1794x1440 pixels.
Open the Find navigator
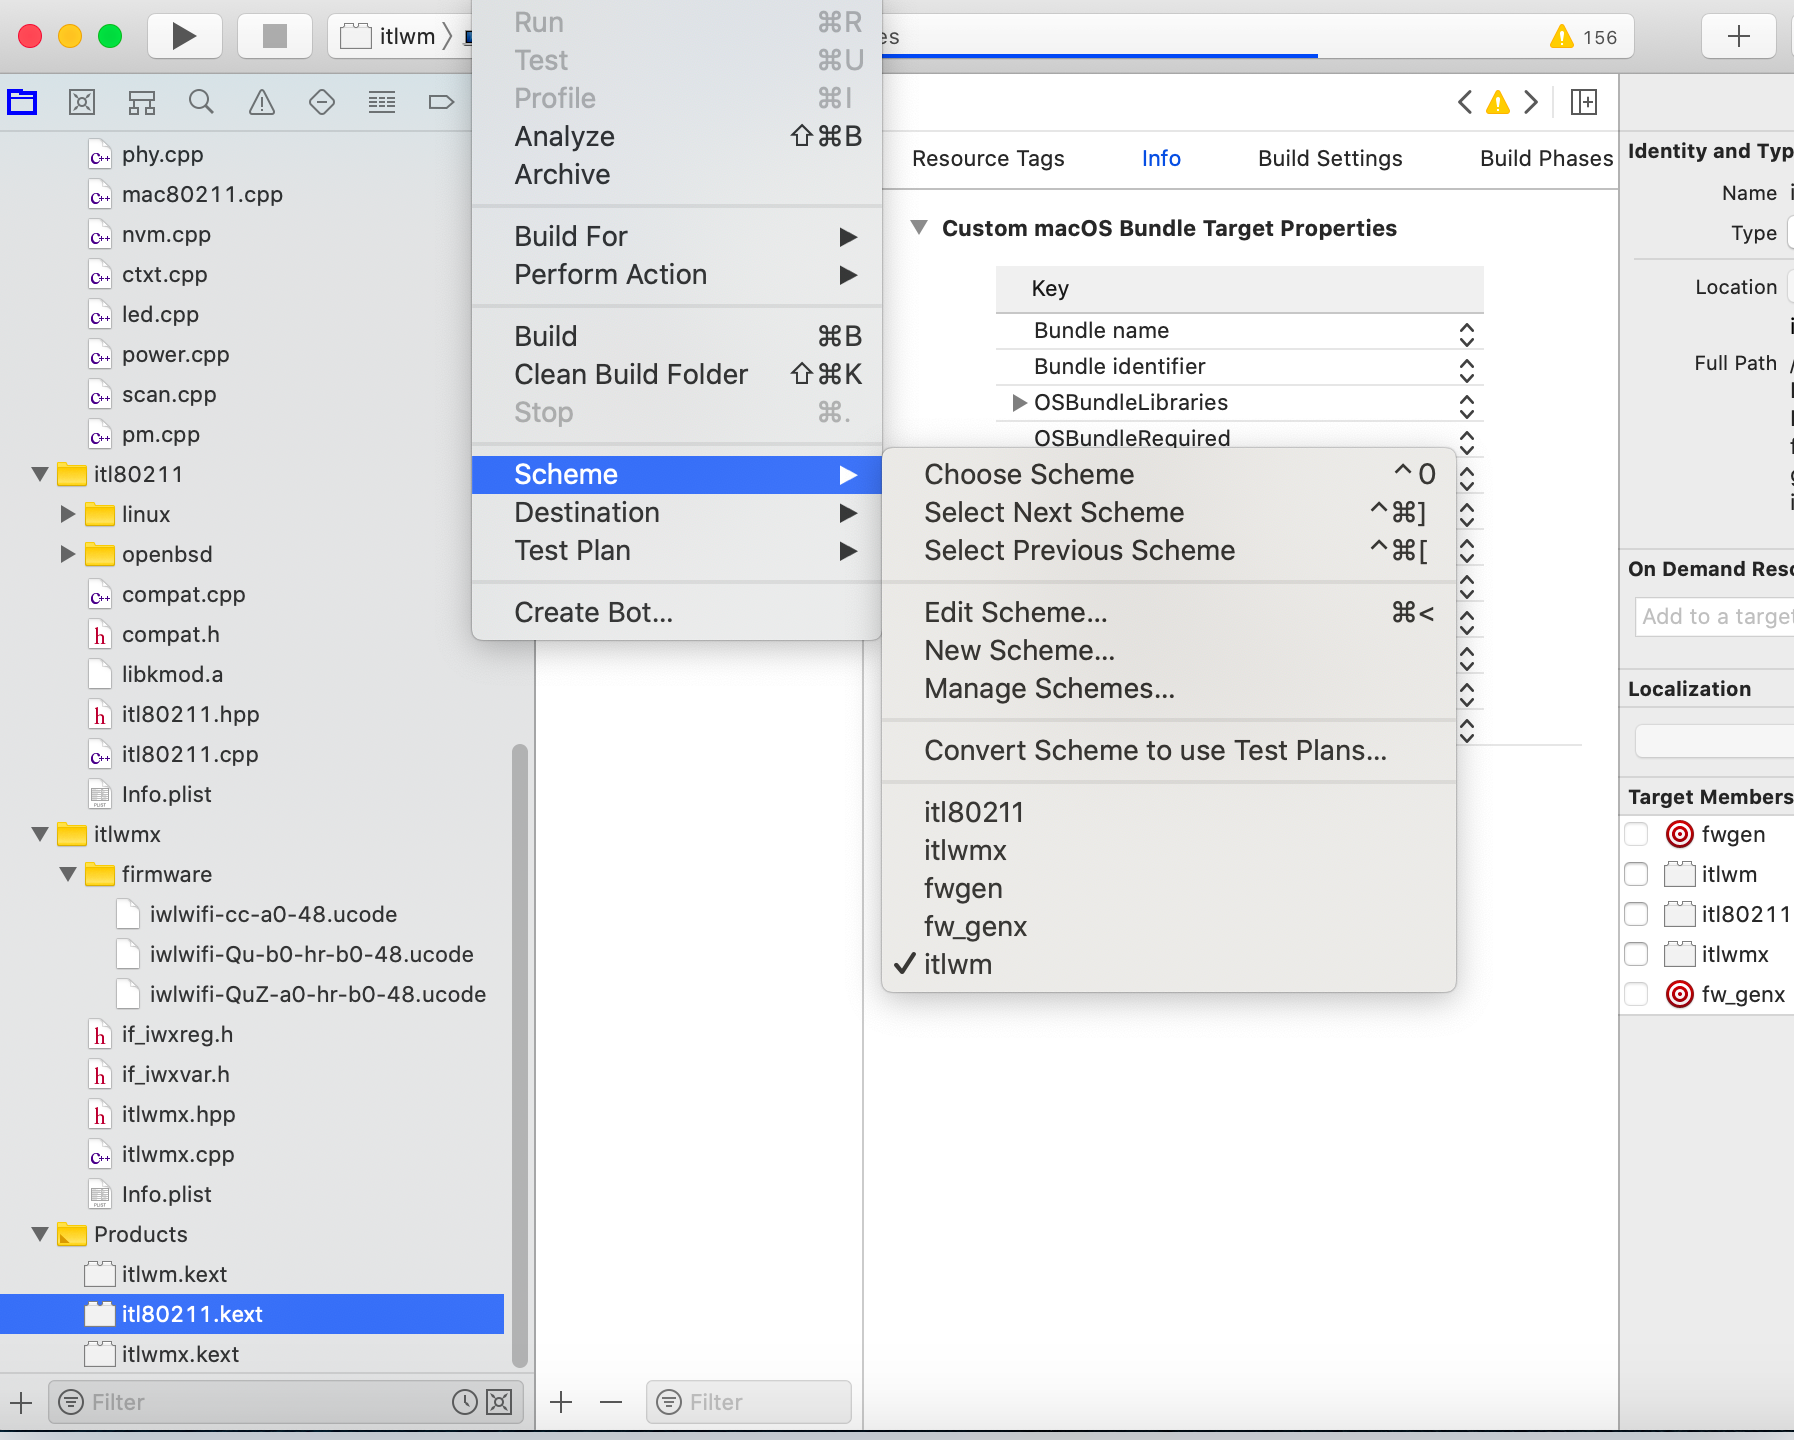[201, 101]
